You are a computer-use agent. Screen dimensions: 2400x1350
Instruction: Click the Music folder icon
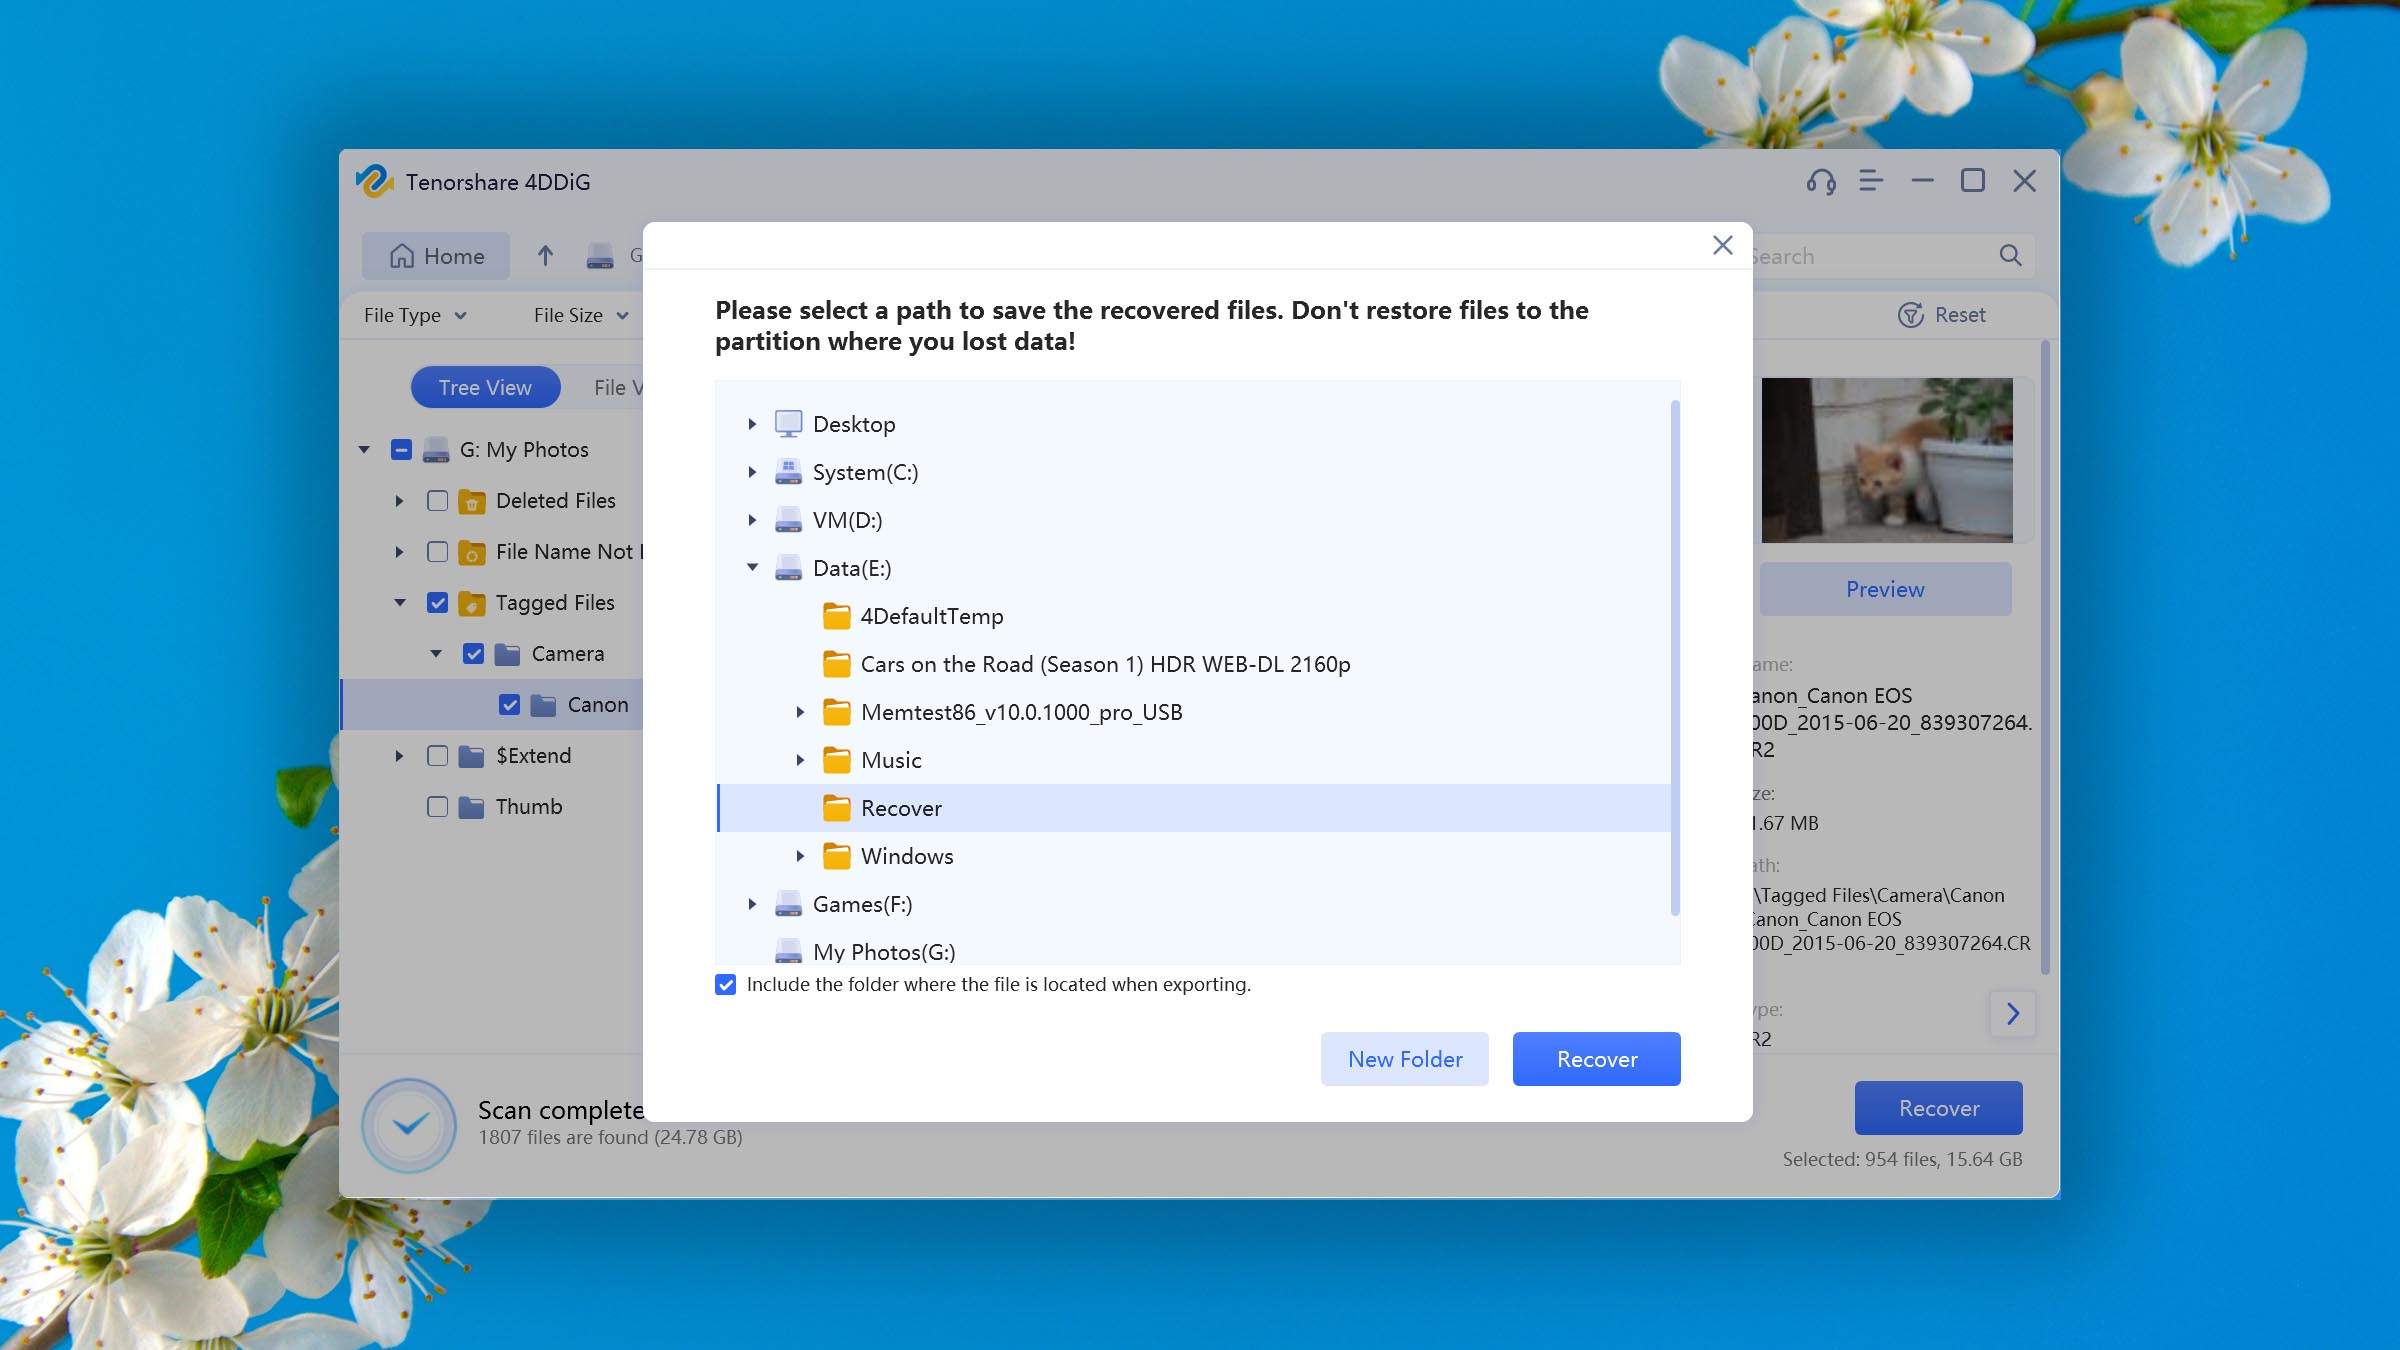pyautogui.click(x=836, y=760)
